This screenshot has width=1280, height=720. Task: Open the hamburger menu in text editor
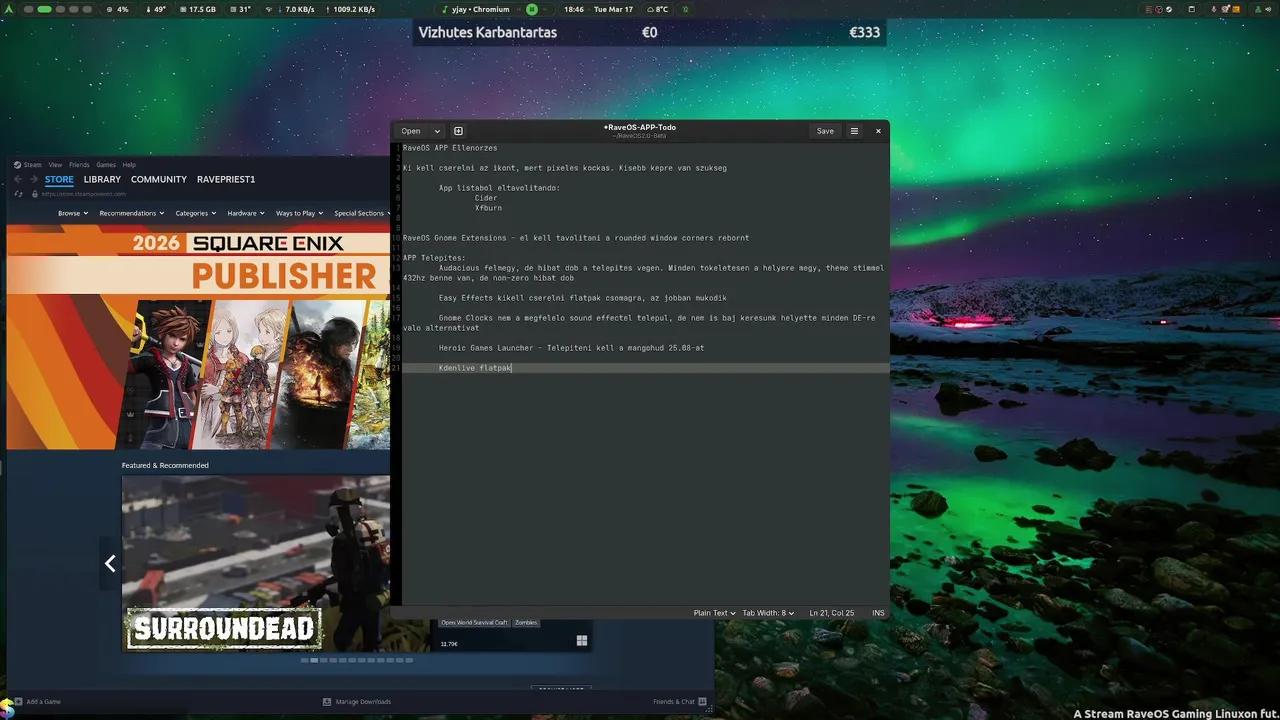click(854, 131)
